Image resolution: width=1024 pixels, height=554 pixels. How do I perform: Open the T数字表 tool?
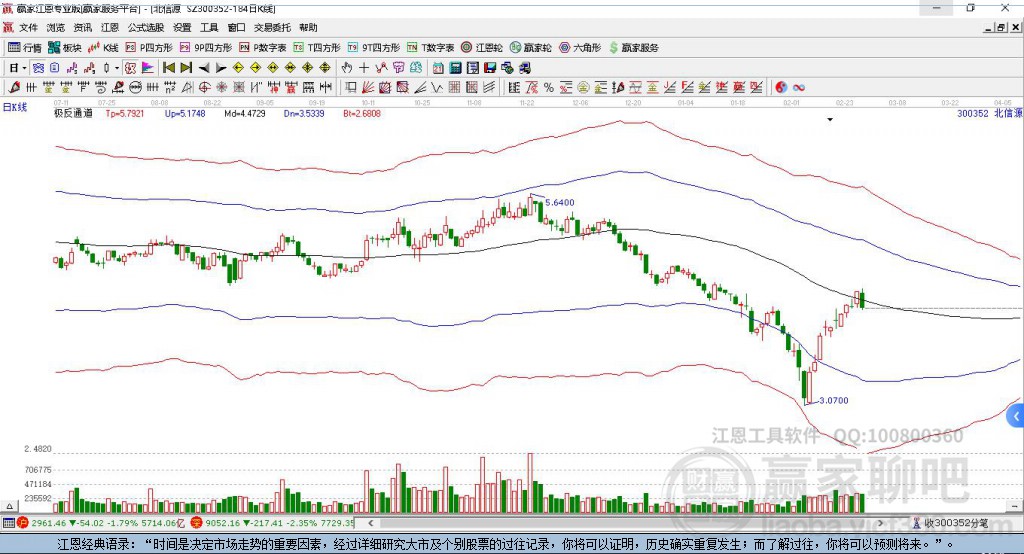(x=430, y=48)
